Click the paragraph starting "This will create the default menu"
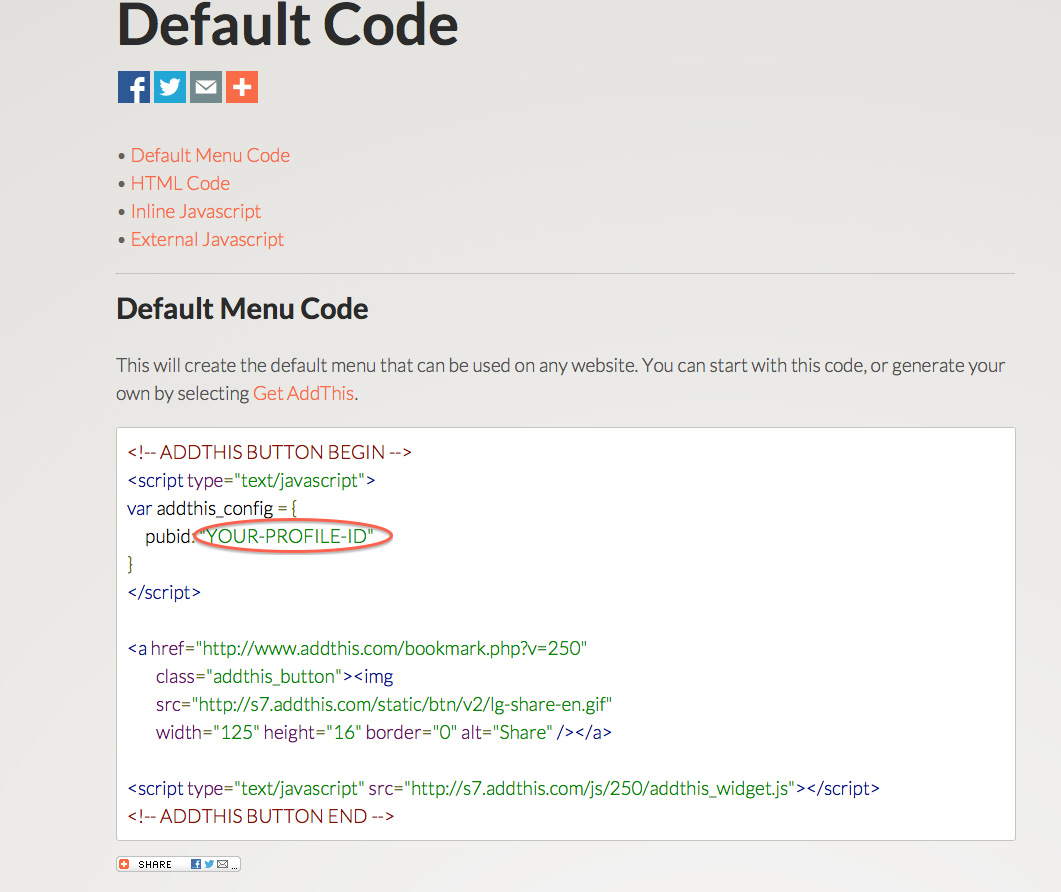 (560, 379)
